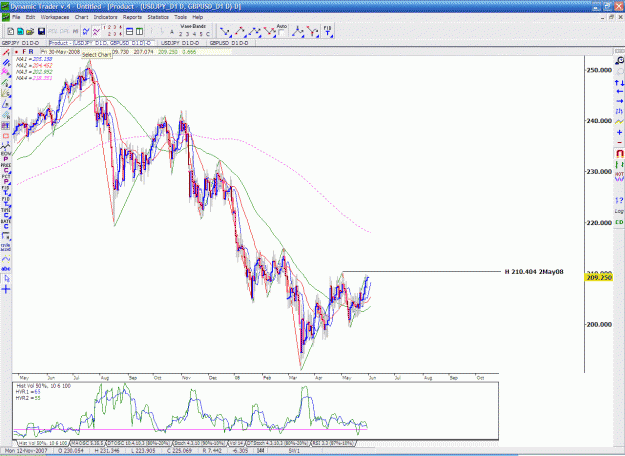Open the File menu
The width and height of the screenshot is (625, 456).
(16, 17)
